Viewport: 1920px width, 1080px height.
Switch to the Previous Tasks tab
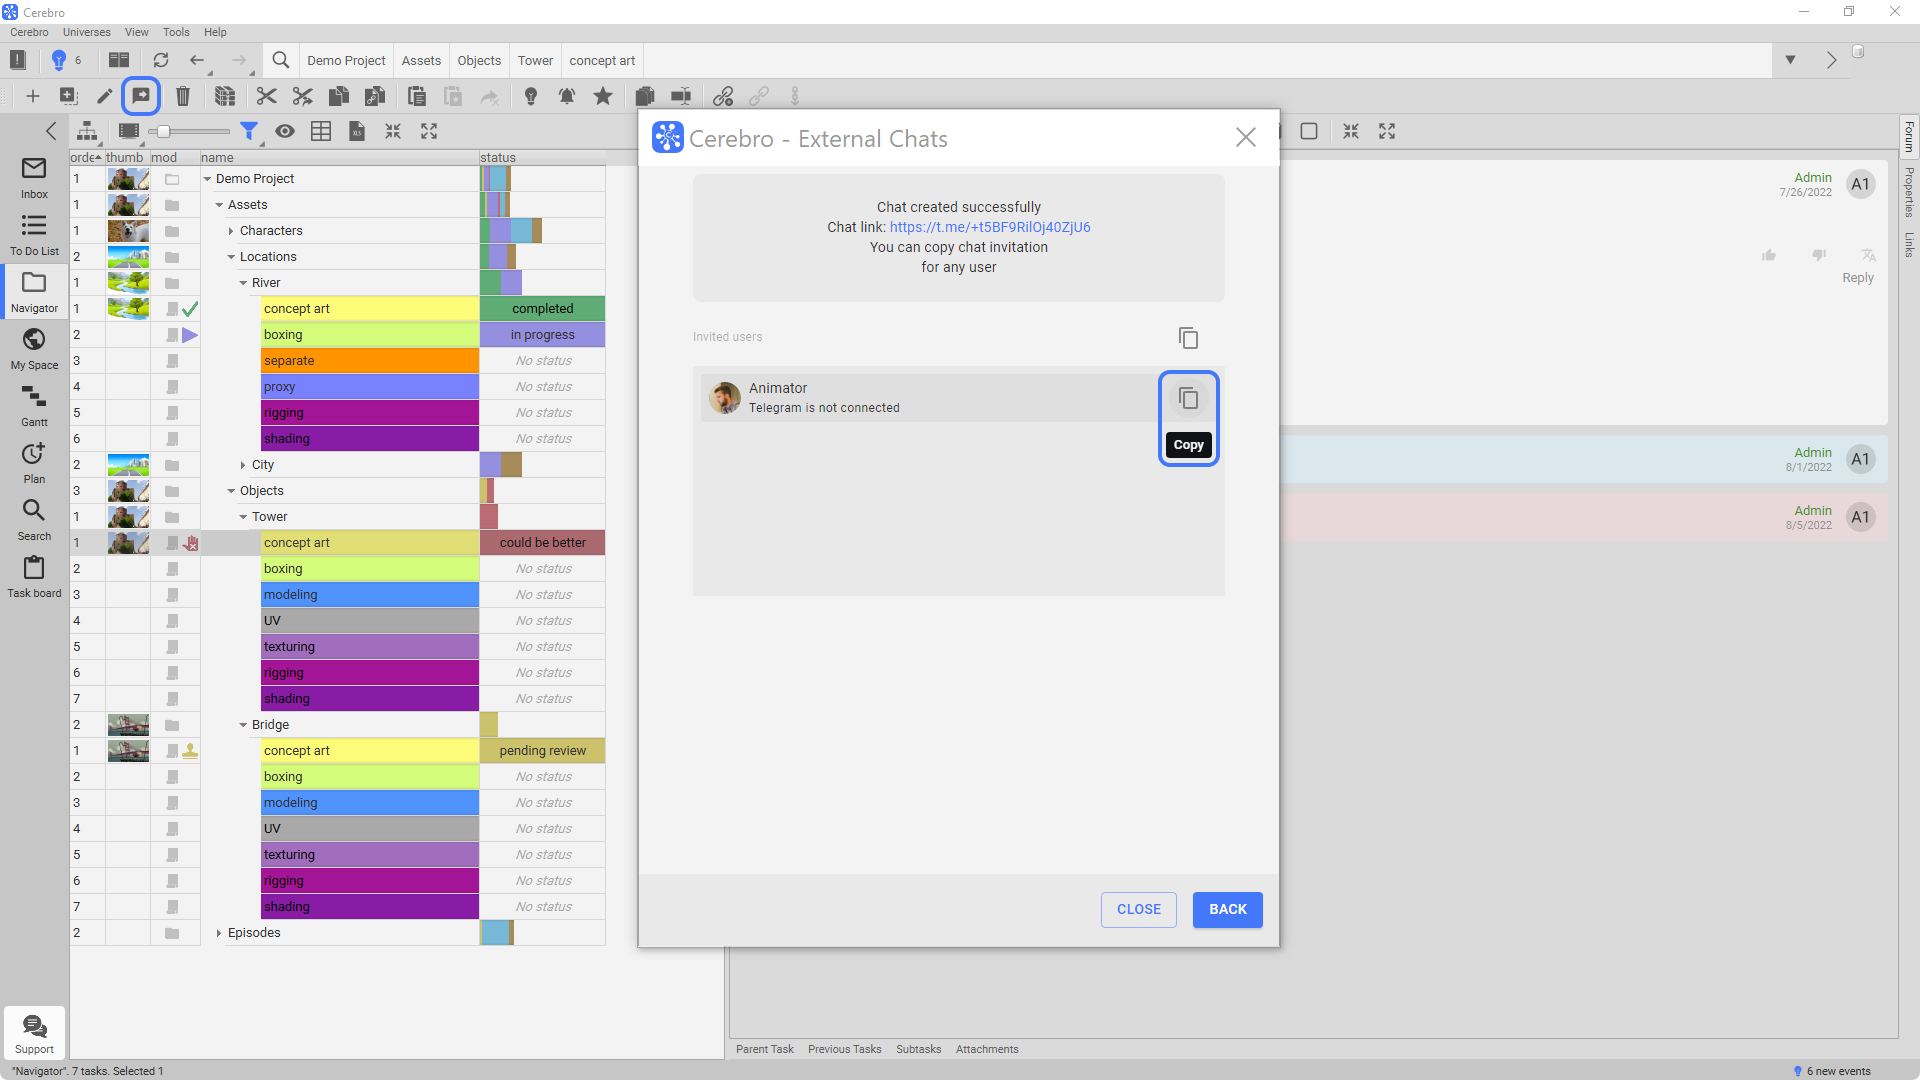coord(844,1049)
